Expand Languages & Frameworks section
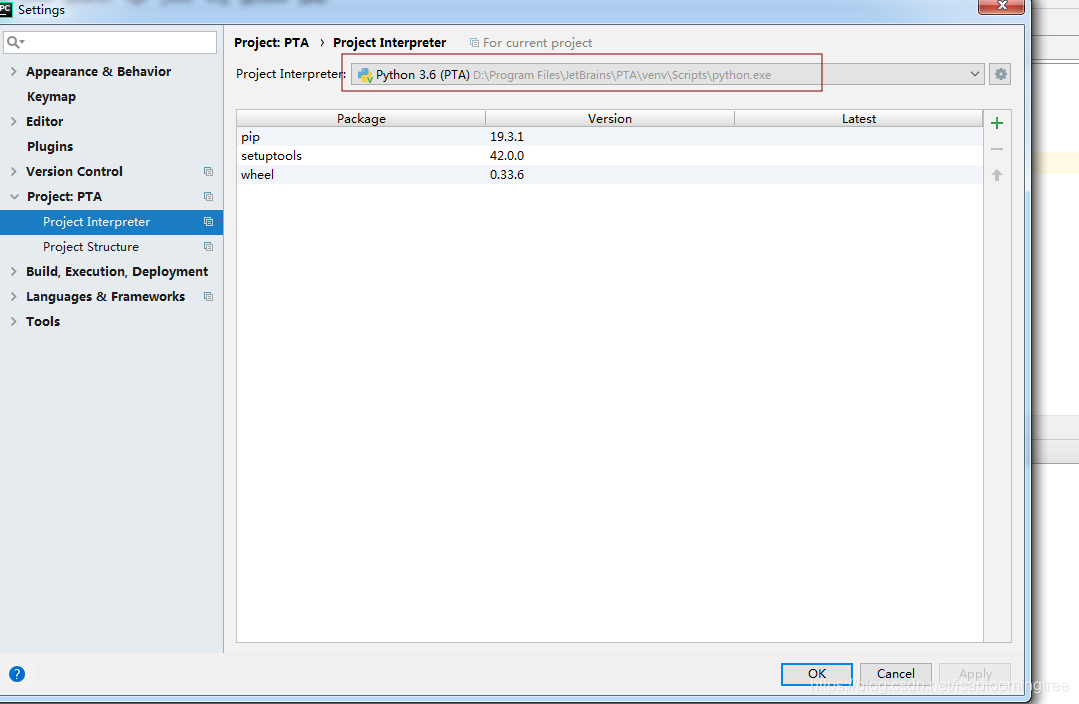The image size is (1079, 704). pyautogui.click(x=13, y=297)
